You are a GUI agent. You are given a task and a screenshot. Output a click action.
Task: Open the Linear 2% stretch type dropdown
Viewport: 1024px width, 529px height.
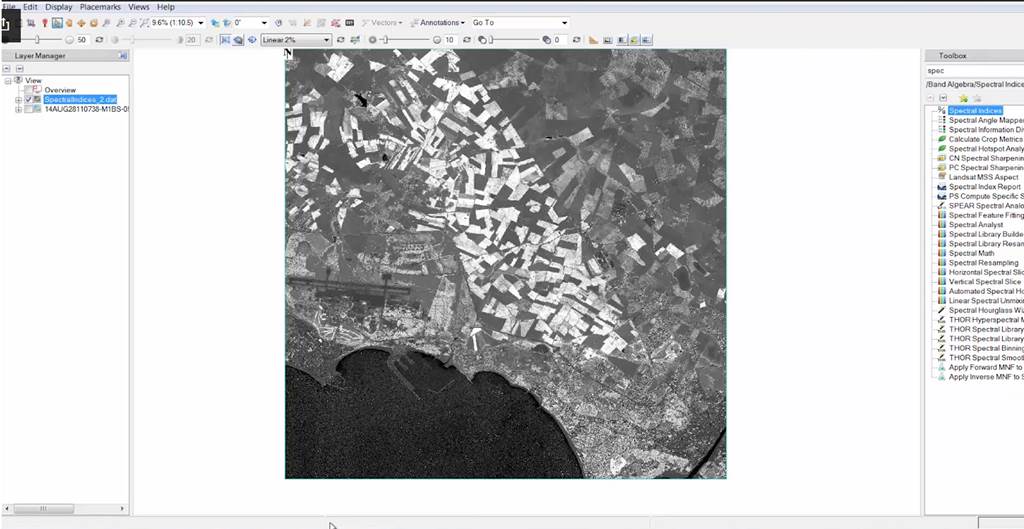tap(296, 40)
